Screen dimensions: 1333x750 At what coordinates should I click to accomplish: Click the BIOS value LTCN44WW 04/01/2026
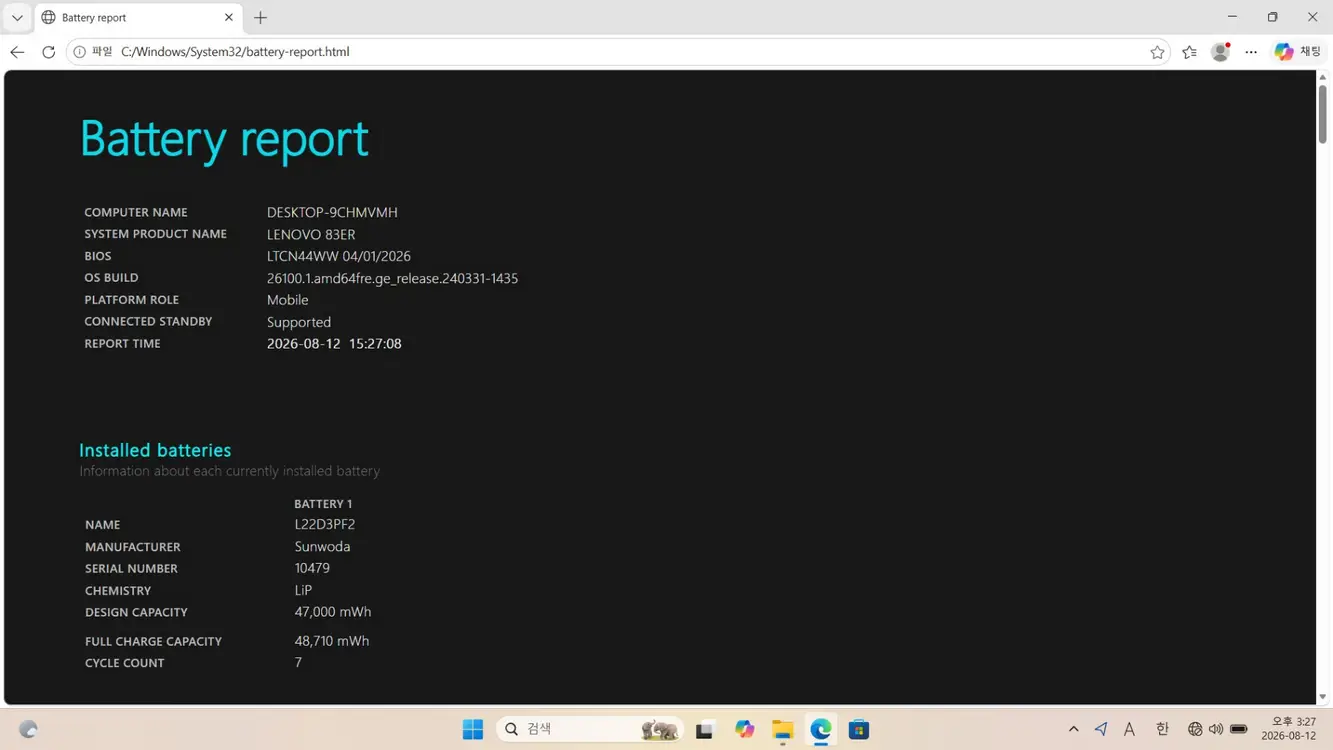pos(339,256)
